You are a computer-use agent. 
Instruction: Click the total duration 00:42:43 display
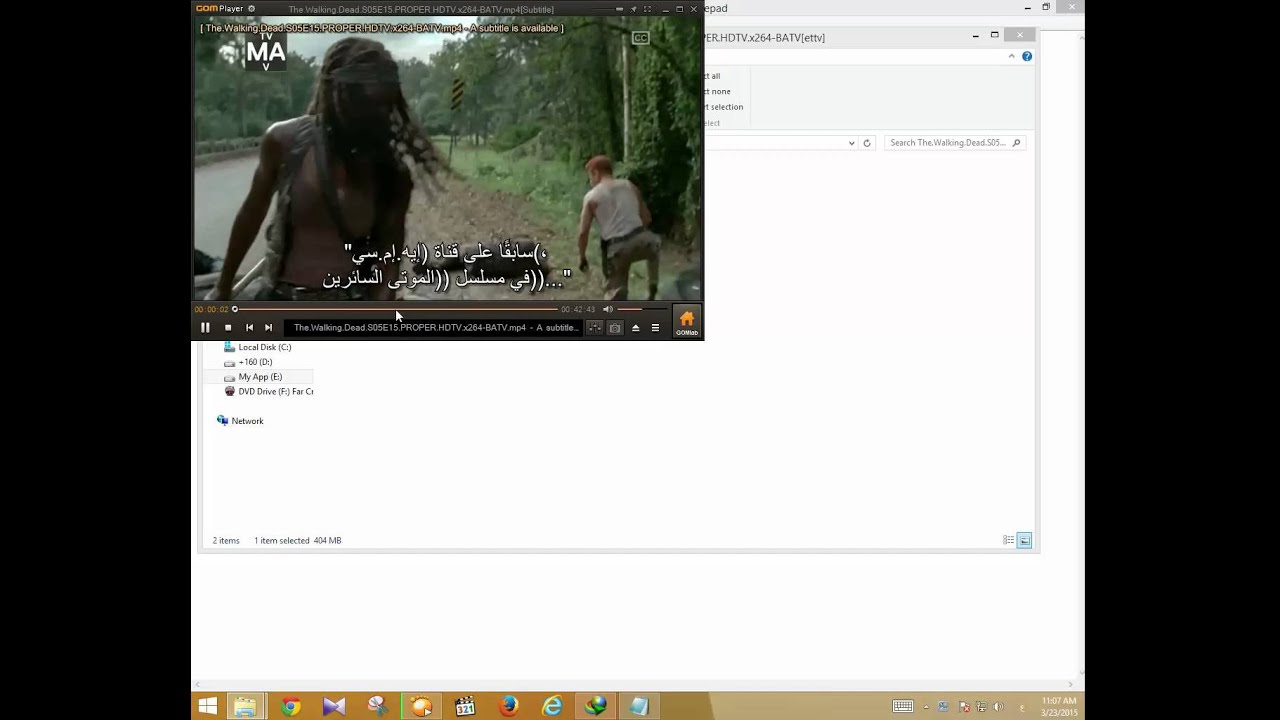[x=578, y=309]
